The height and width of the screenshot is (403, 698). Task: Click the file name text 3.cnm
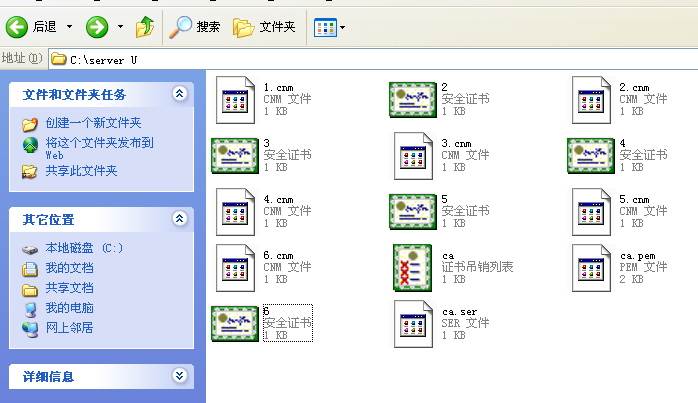coord(456,143)
